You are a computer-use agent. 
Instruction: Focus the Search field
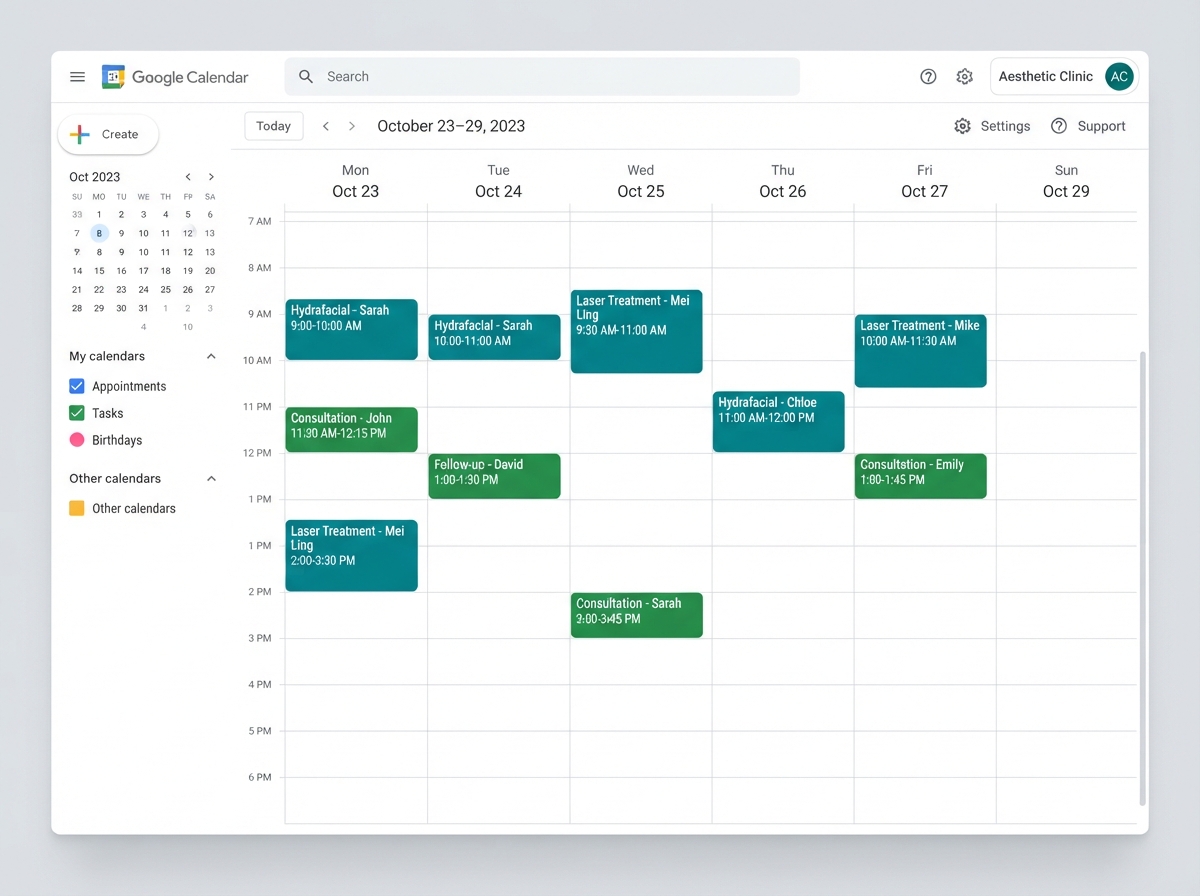click(542, 76)
